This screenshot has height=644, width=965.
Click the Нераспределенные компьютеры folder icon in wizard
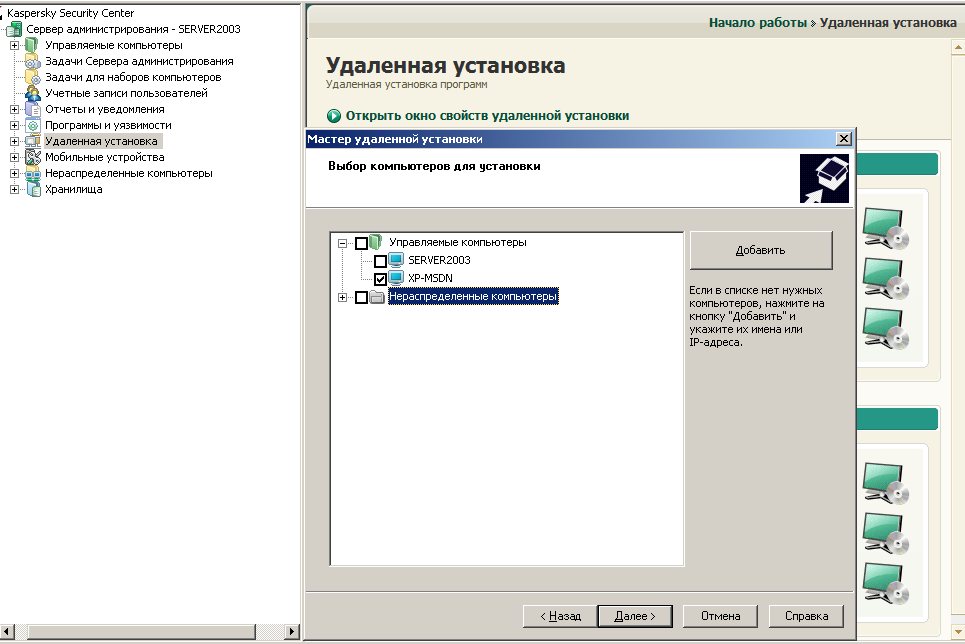(377, 297)
